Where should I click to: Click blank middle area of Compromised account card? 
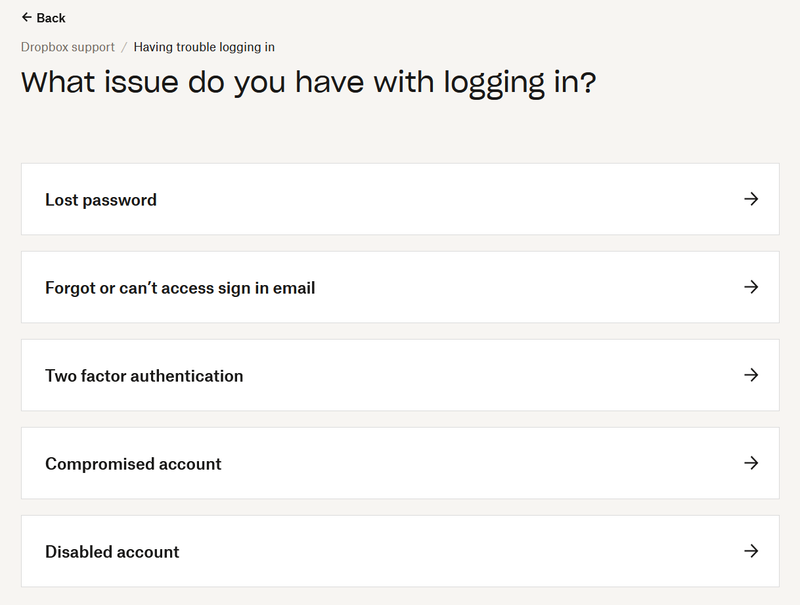470,464
